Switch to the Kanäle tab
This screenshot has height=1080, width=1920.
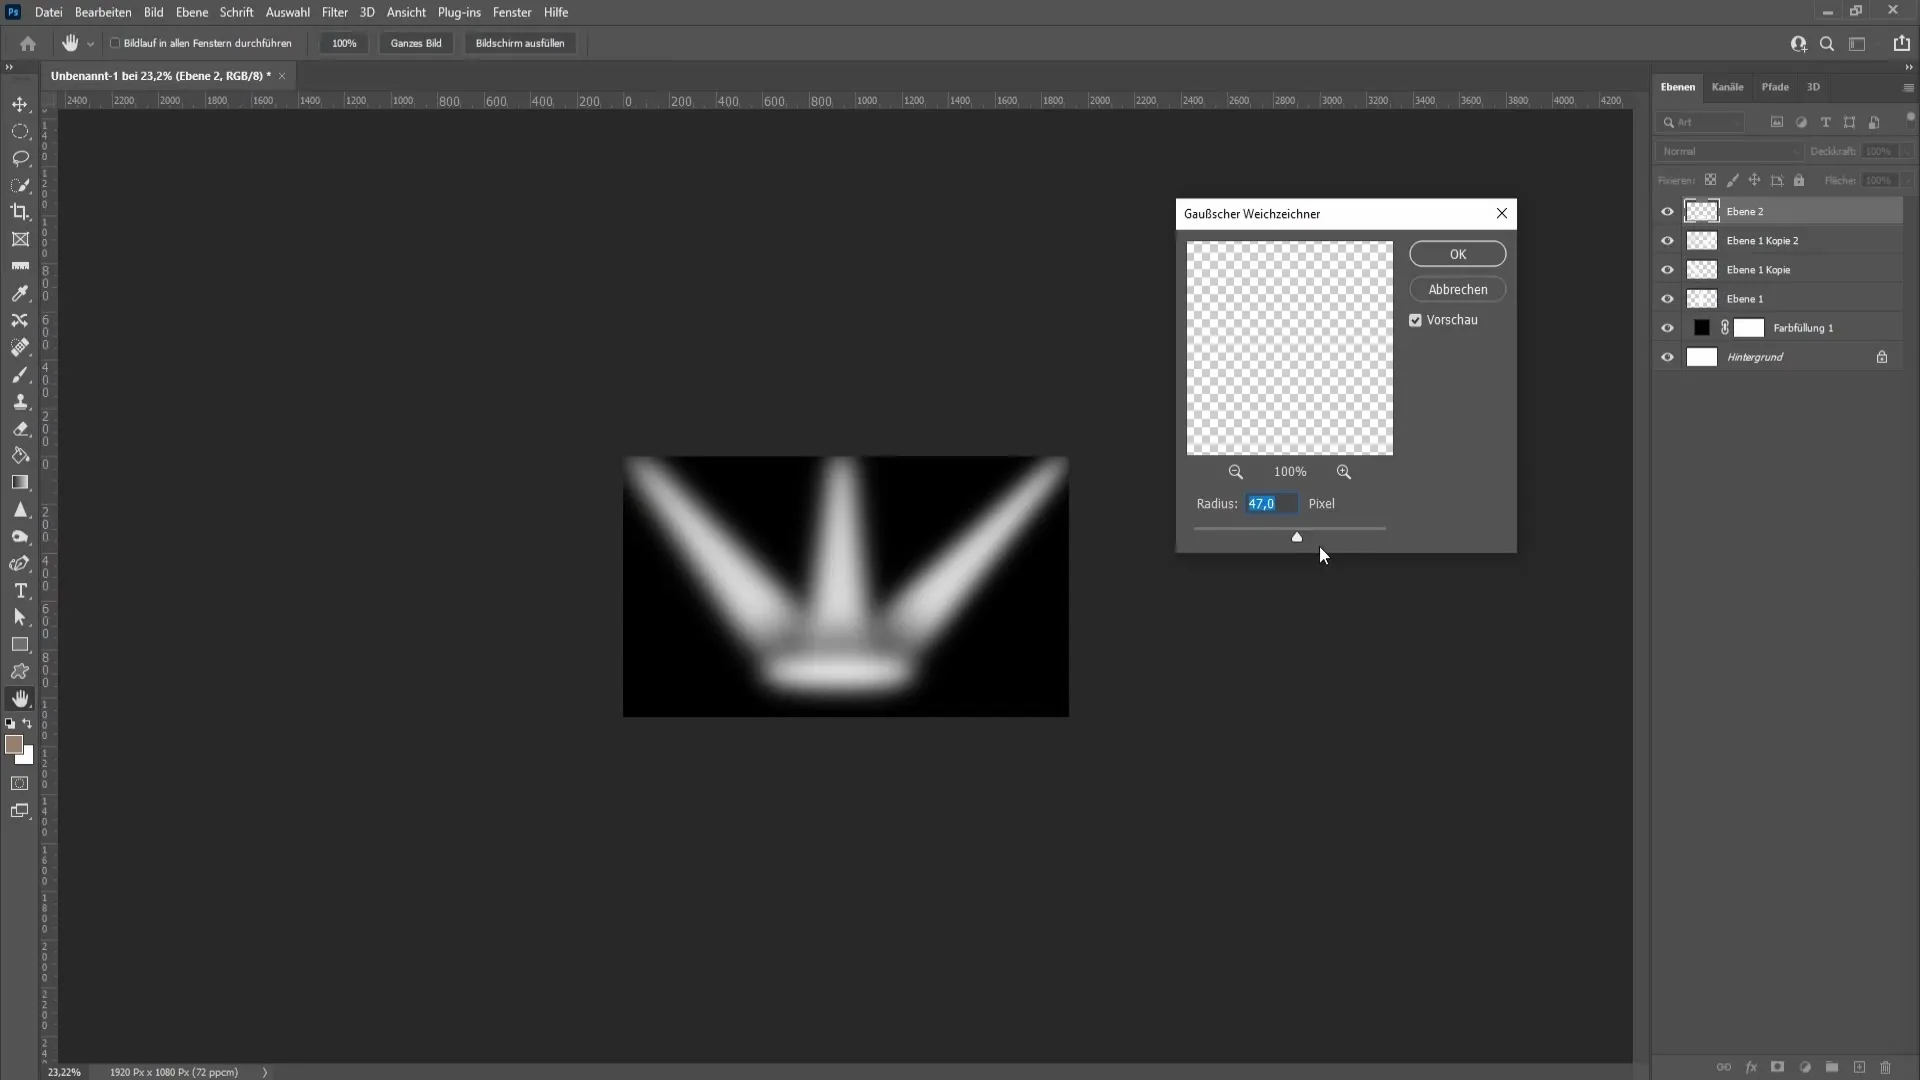pyautogui.click(x=1727, y=87)
